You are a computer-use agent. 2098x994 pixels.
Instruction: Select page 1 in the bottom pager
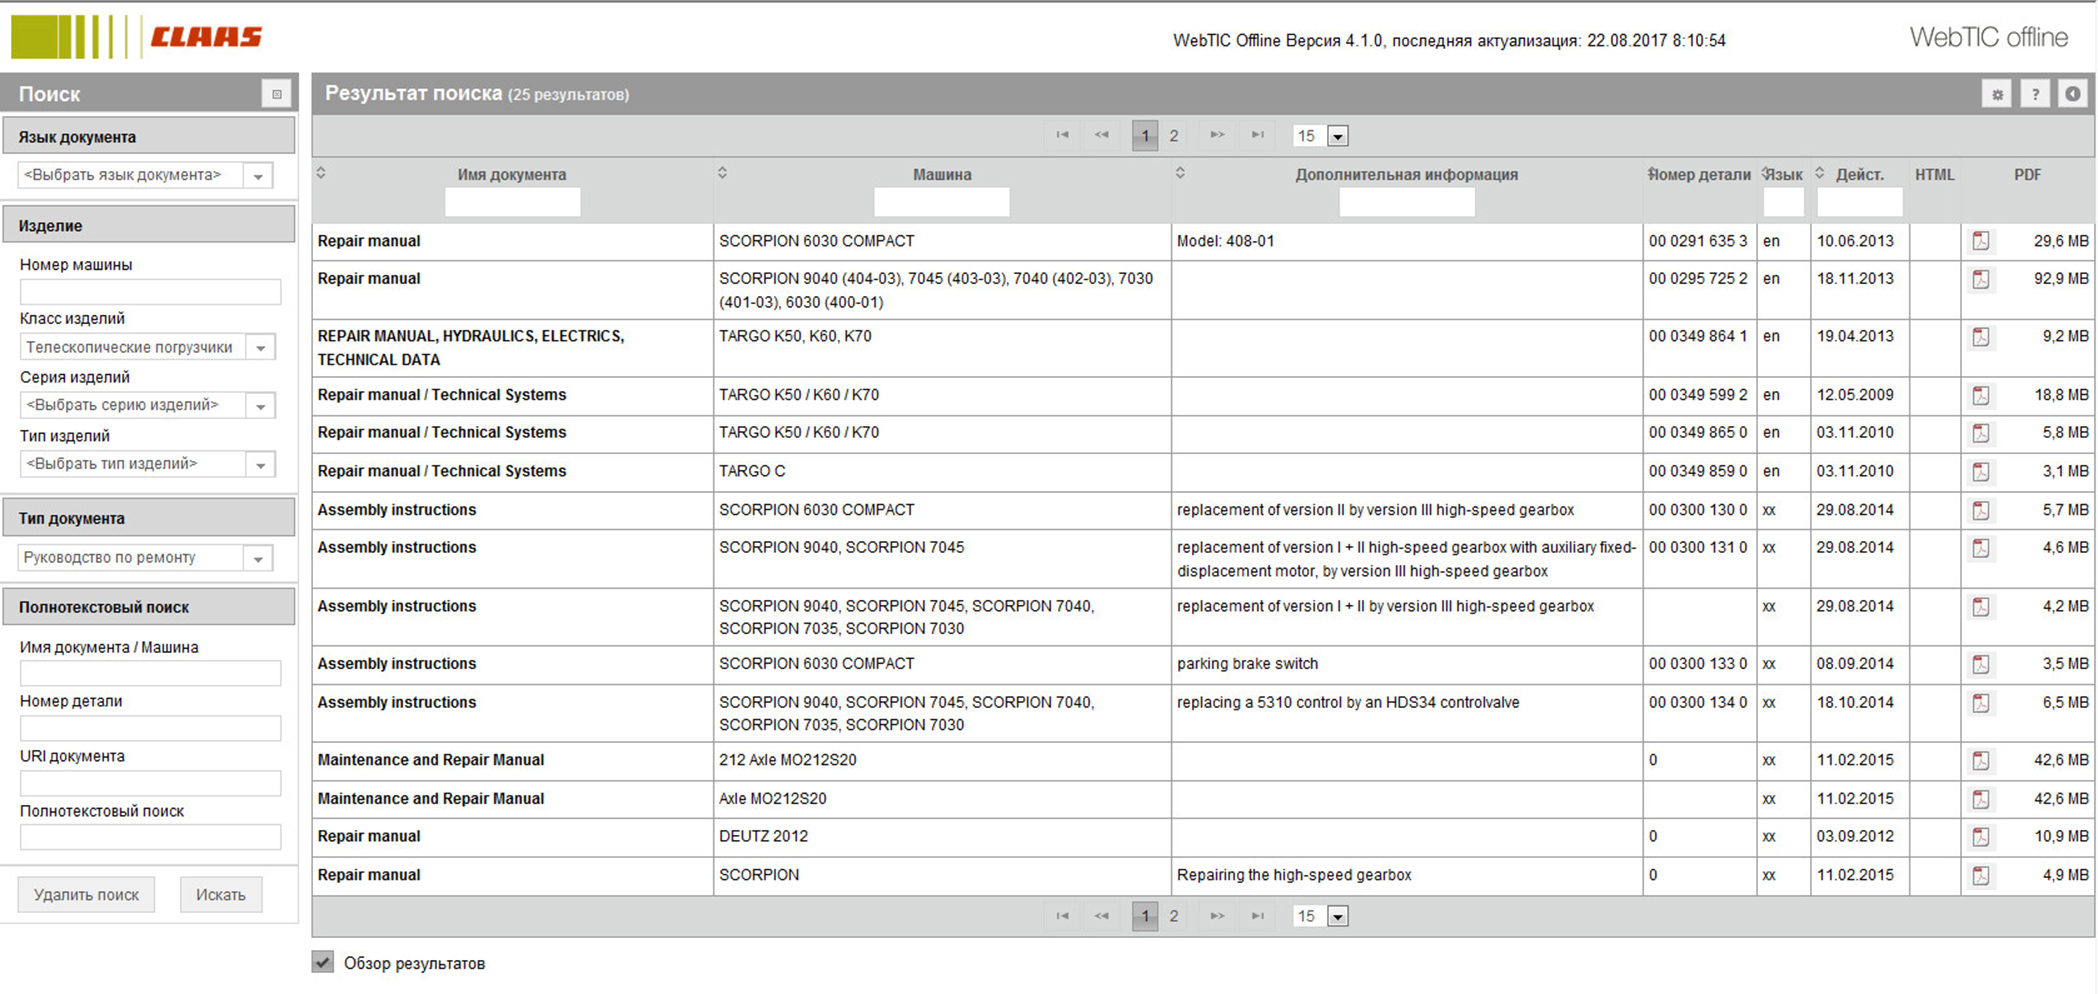click(1144, 916)
